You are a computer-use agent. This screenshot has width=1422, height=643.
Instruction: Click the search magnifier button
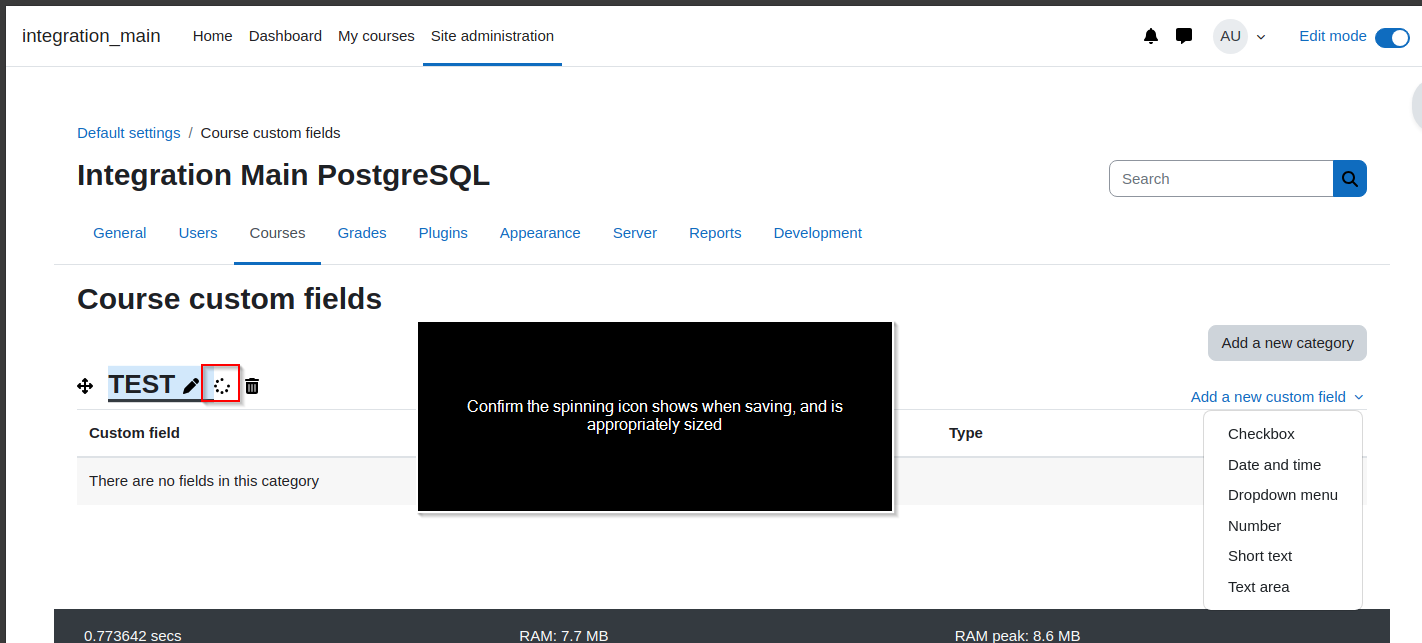point(1350,179)
